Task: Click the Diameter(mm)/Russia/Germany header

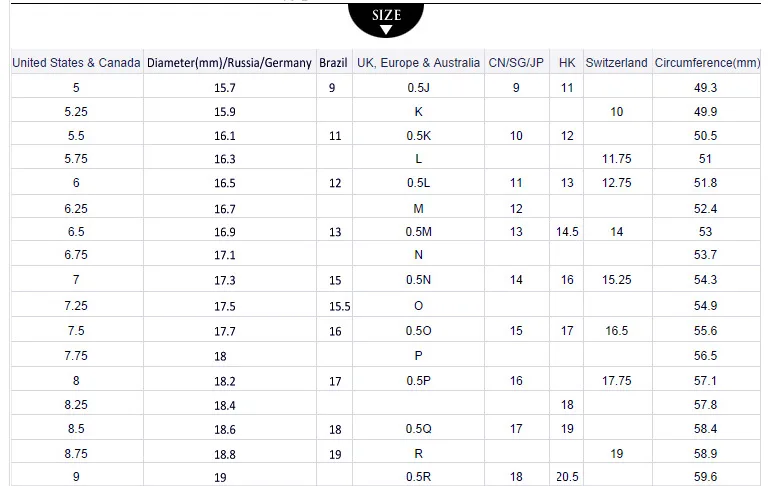Action: point(229,63)
